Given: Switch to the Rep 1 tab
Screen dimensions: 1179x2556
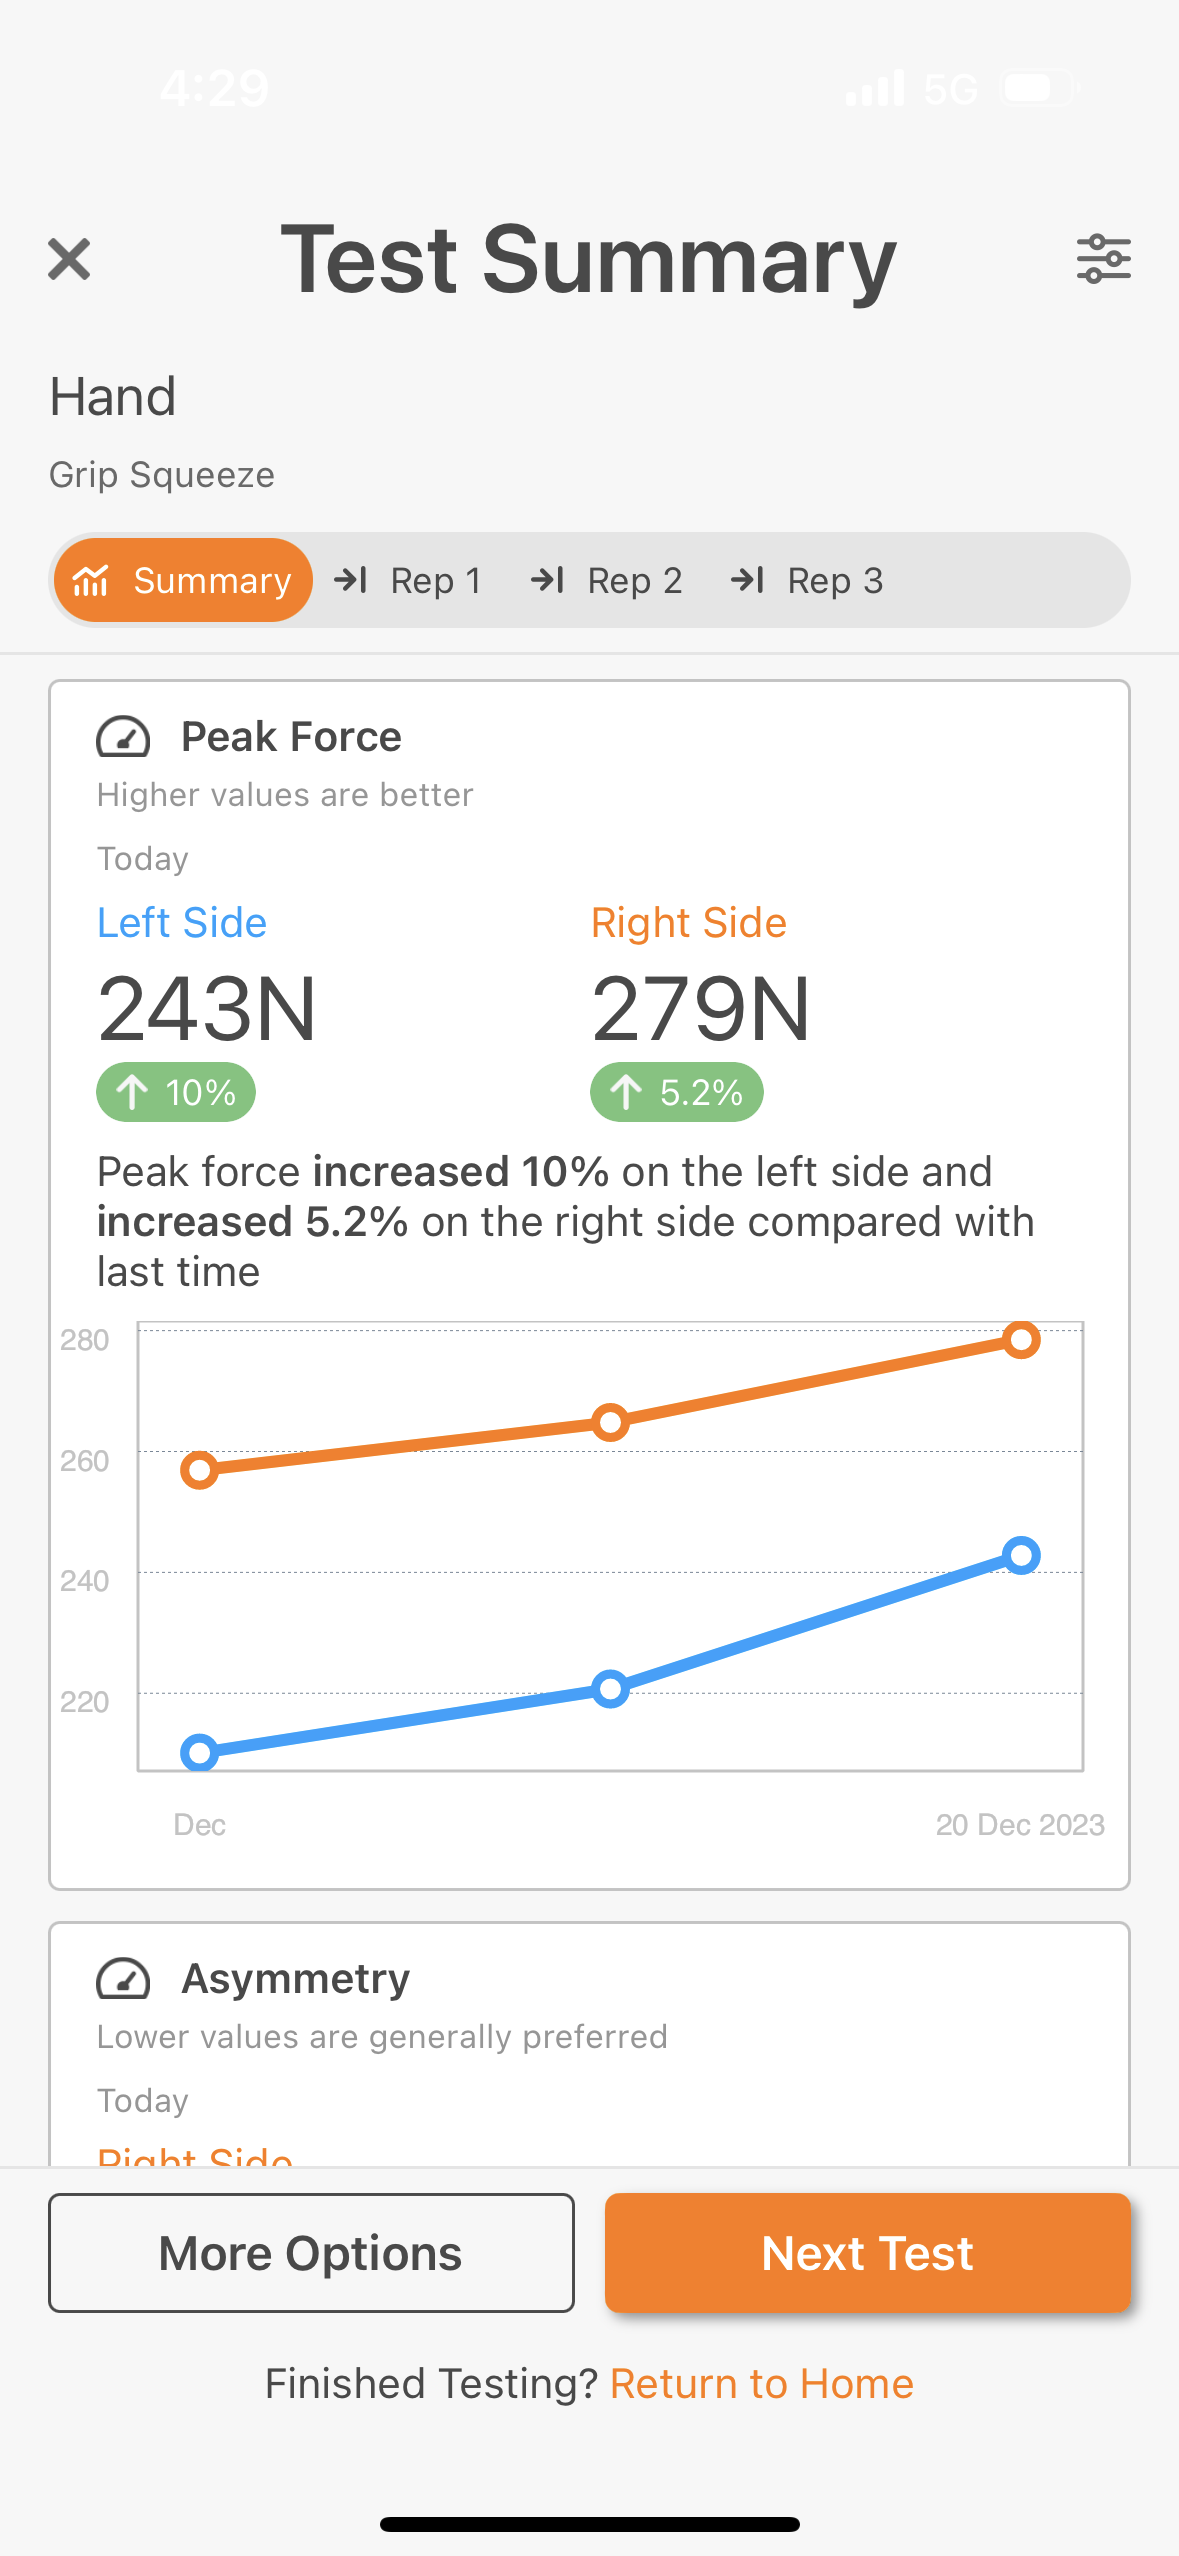Looking at the screenshot, I should point(436,580).
